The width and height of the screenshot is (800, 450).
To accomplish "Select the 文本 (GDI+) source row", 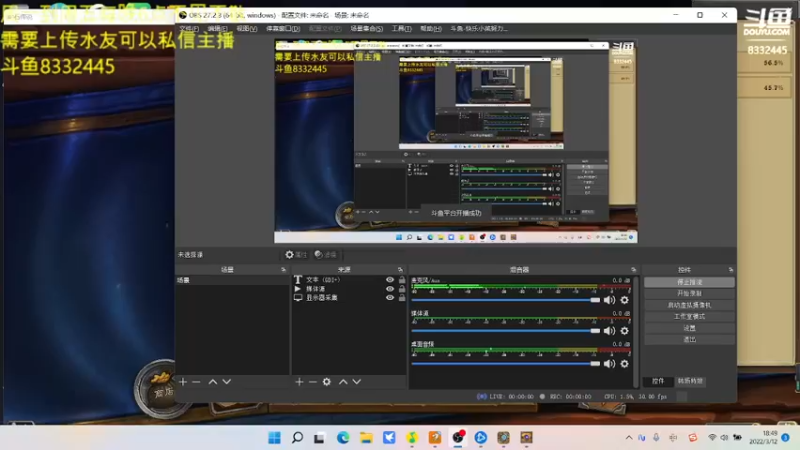I will click(x=349, y=280).
